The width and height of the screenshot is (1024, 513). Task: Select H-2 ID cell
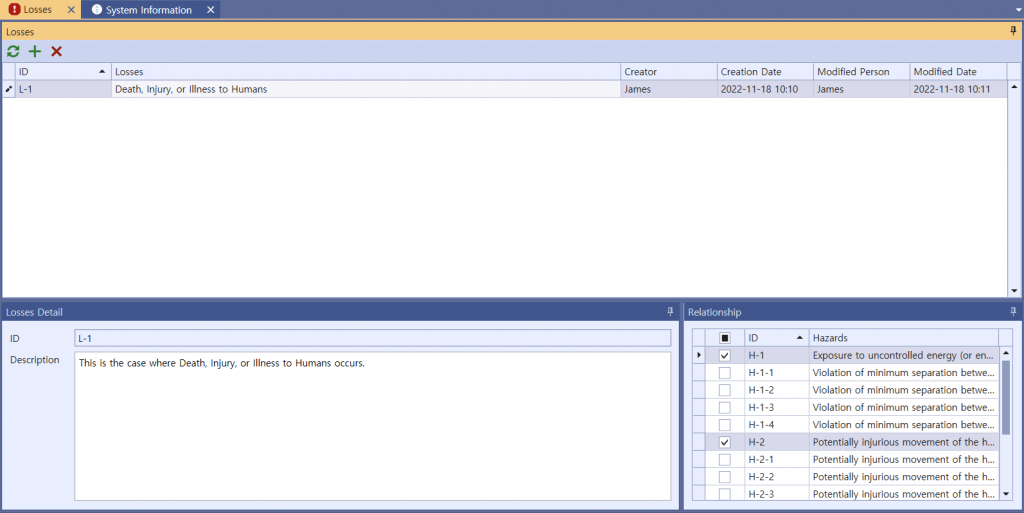pos(776,442)
